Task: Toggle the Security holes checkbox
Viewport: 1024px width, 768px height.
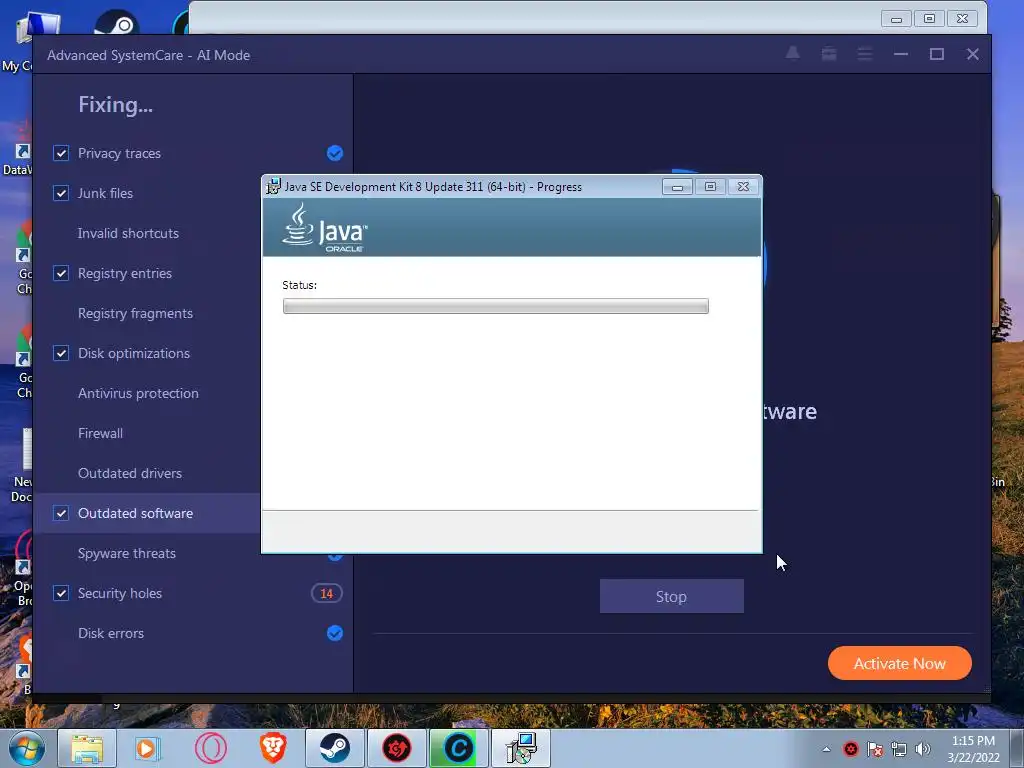Action: (61, 593)
